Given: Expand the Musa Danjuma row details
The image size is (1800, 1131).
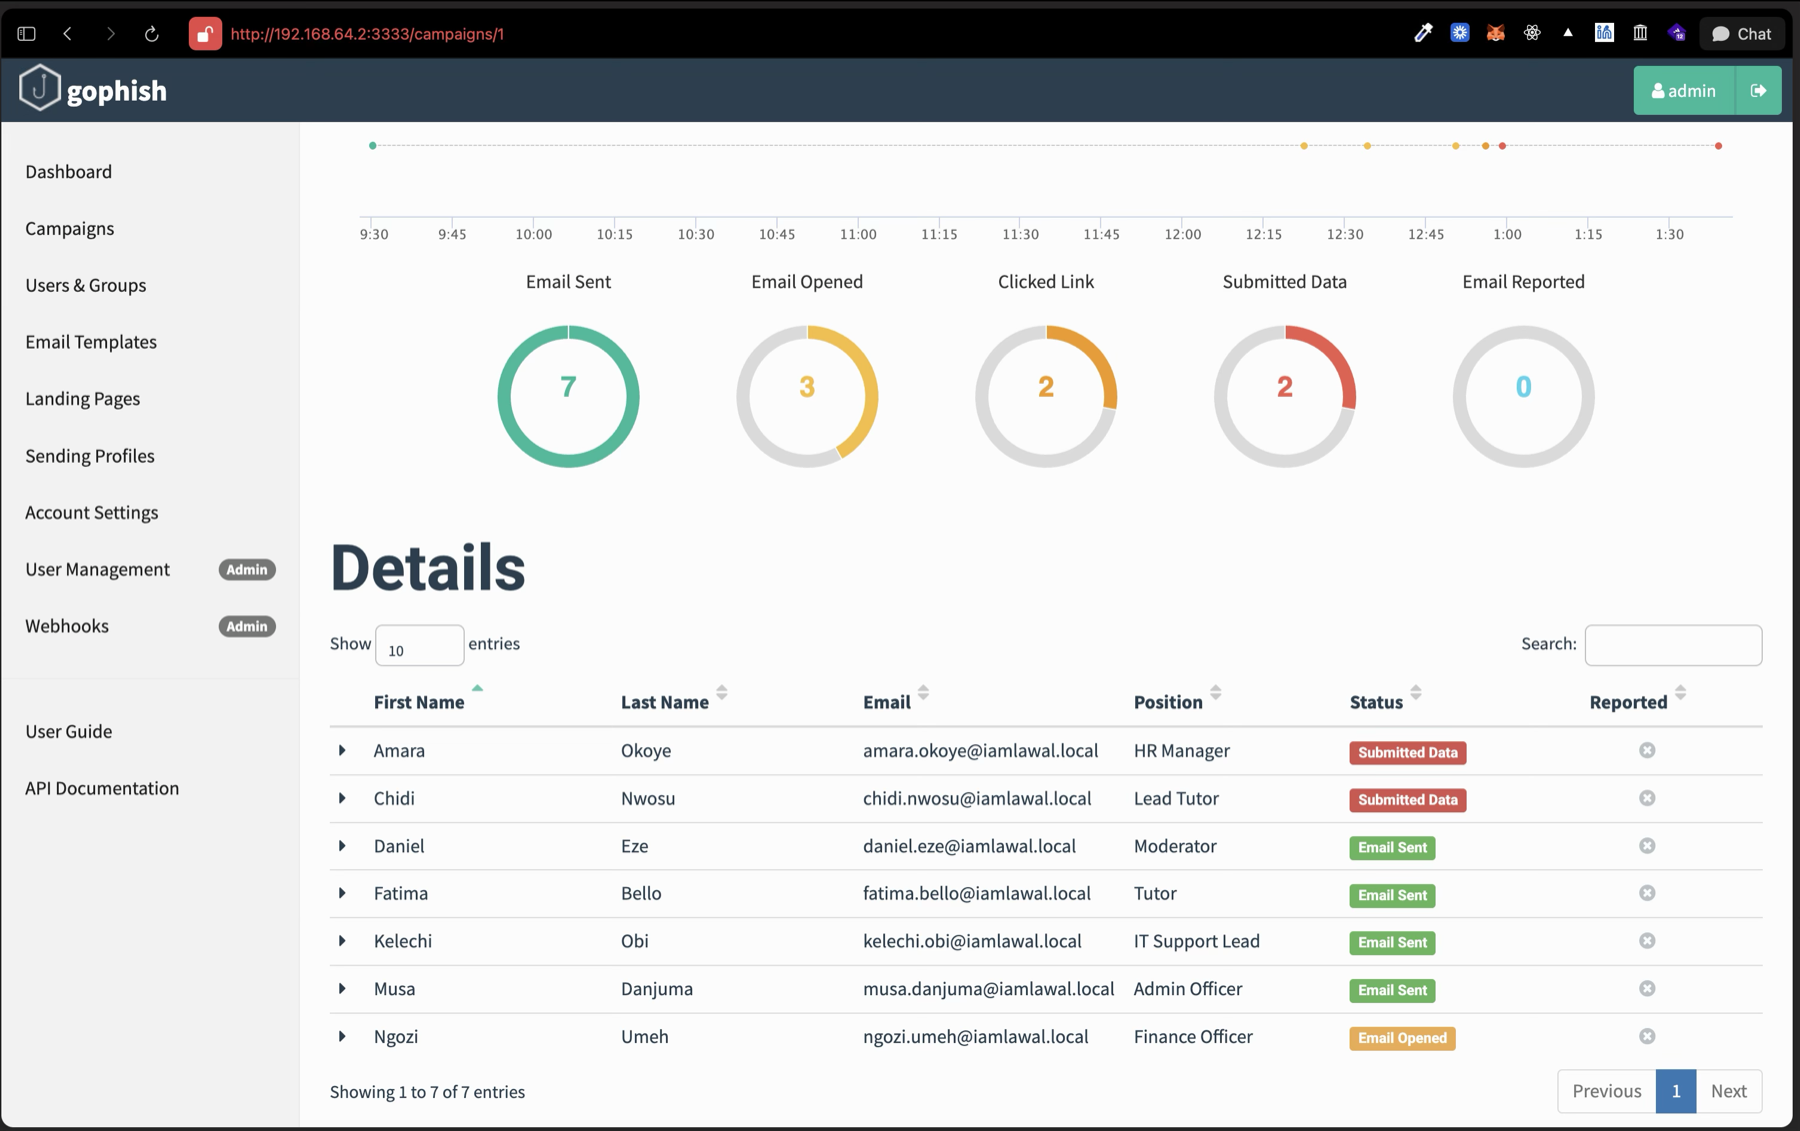Looking at the screenshot, I should (342, 989).
